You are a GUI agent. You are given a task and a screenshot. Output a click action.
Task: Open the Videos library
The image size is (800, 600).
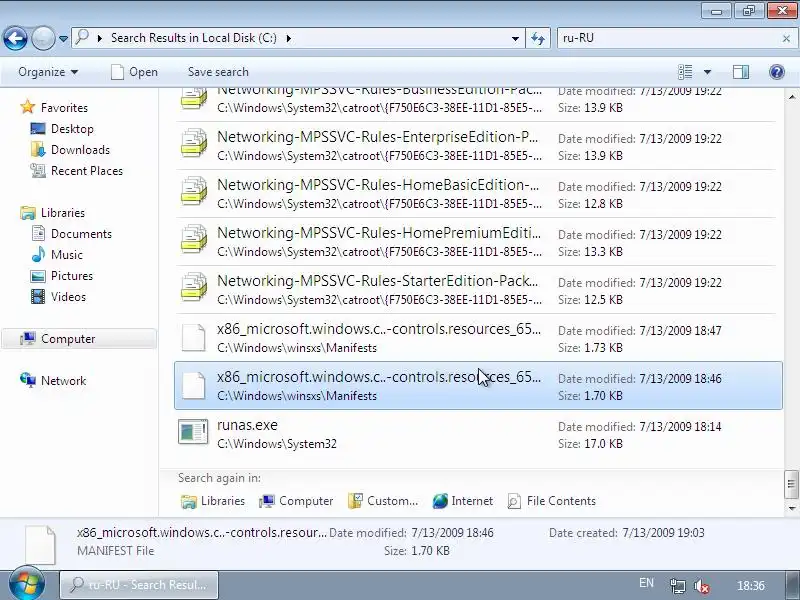pos(68,296)
